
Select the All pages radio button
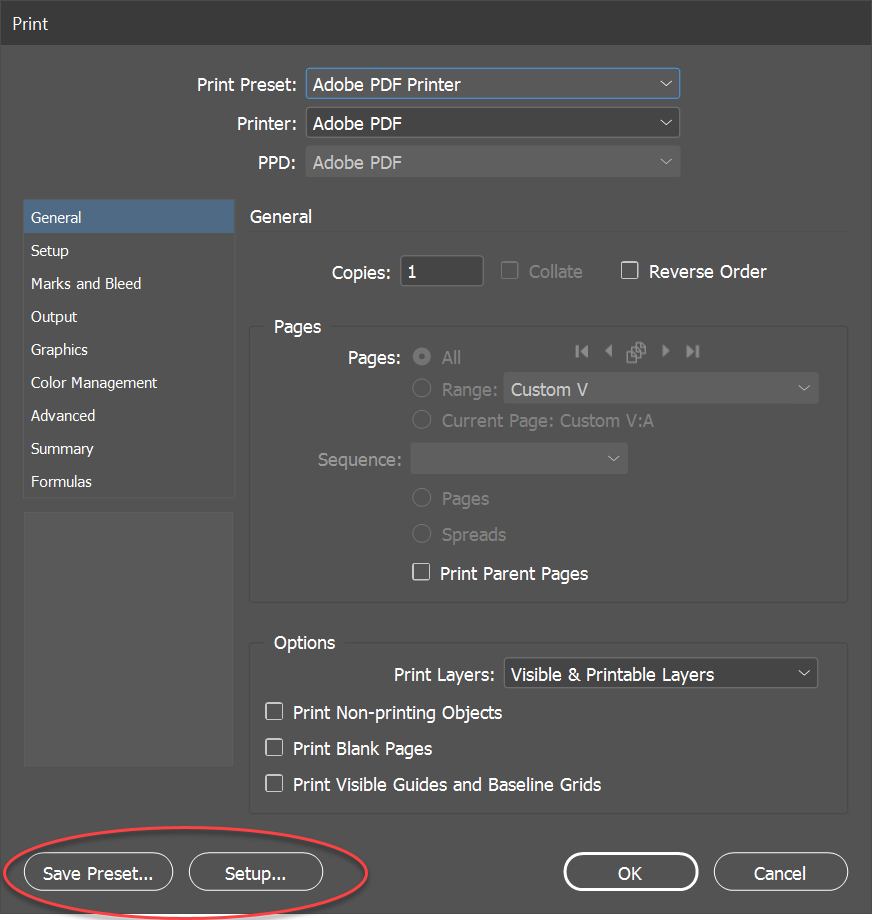(x=421, y=356)
